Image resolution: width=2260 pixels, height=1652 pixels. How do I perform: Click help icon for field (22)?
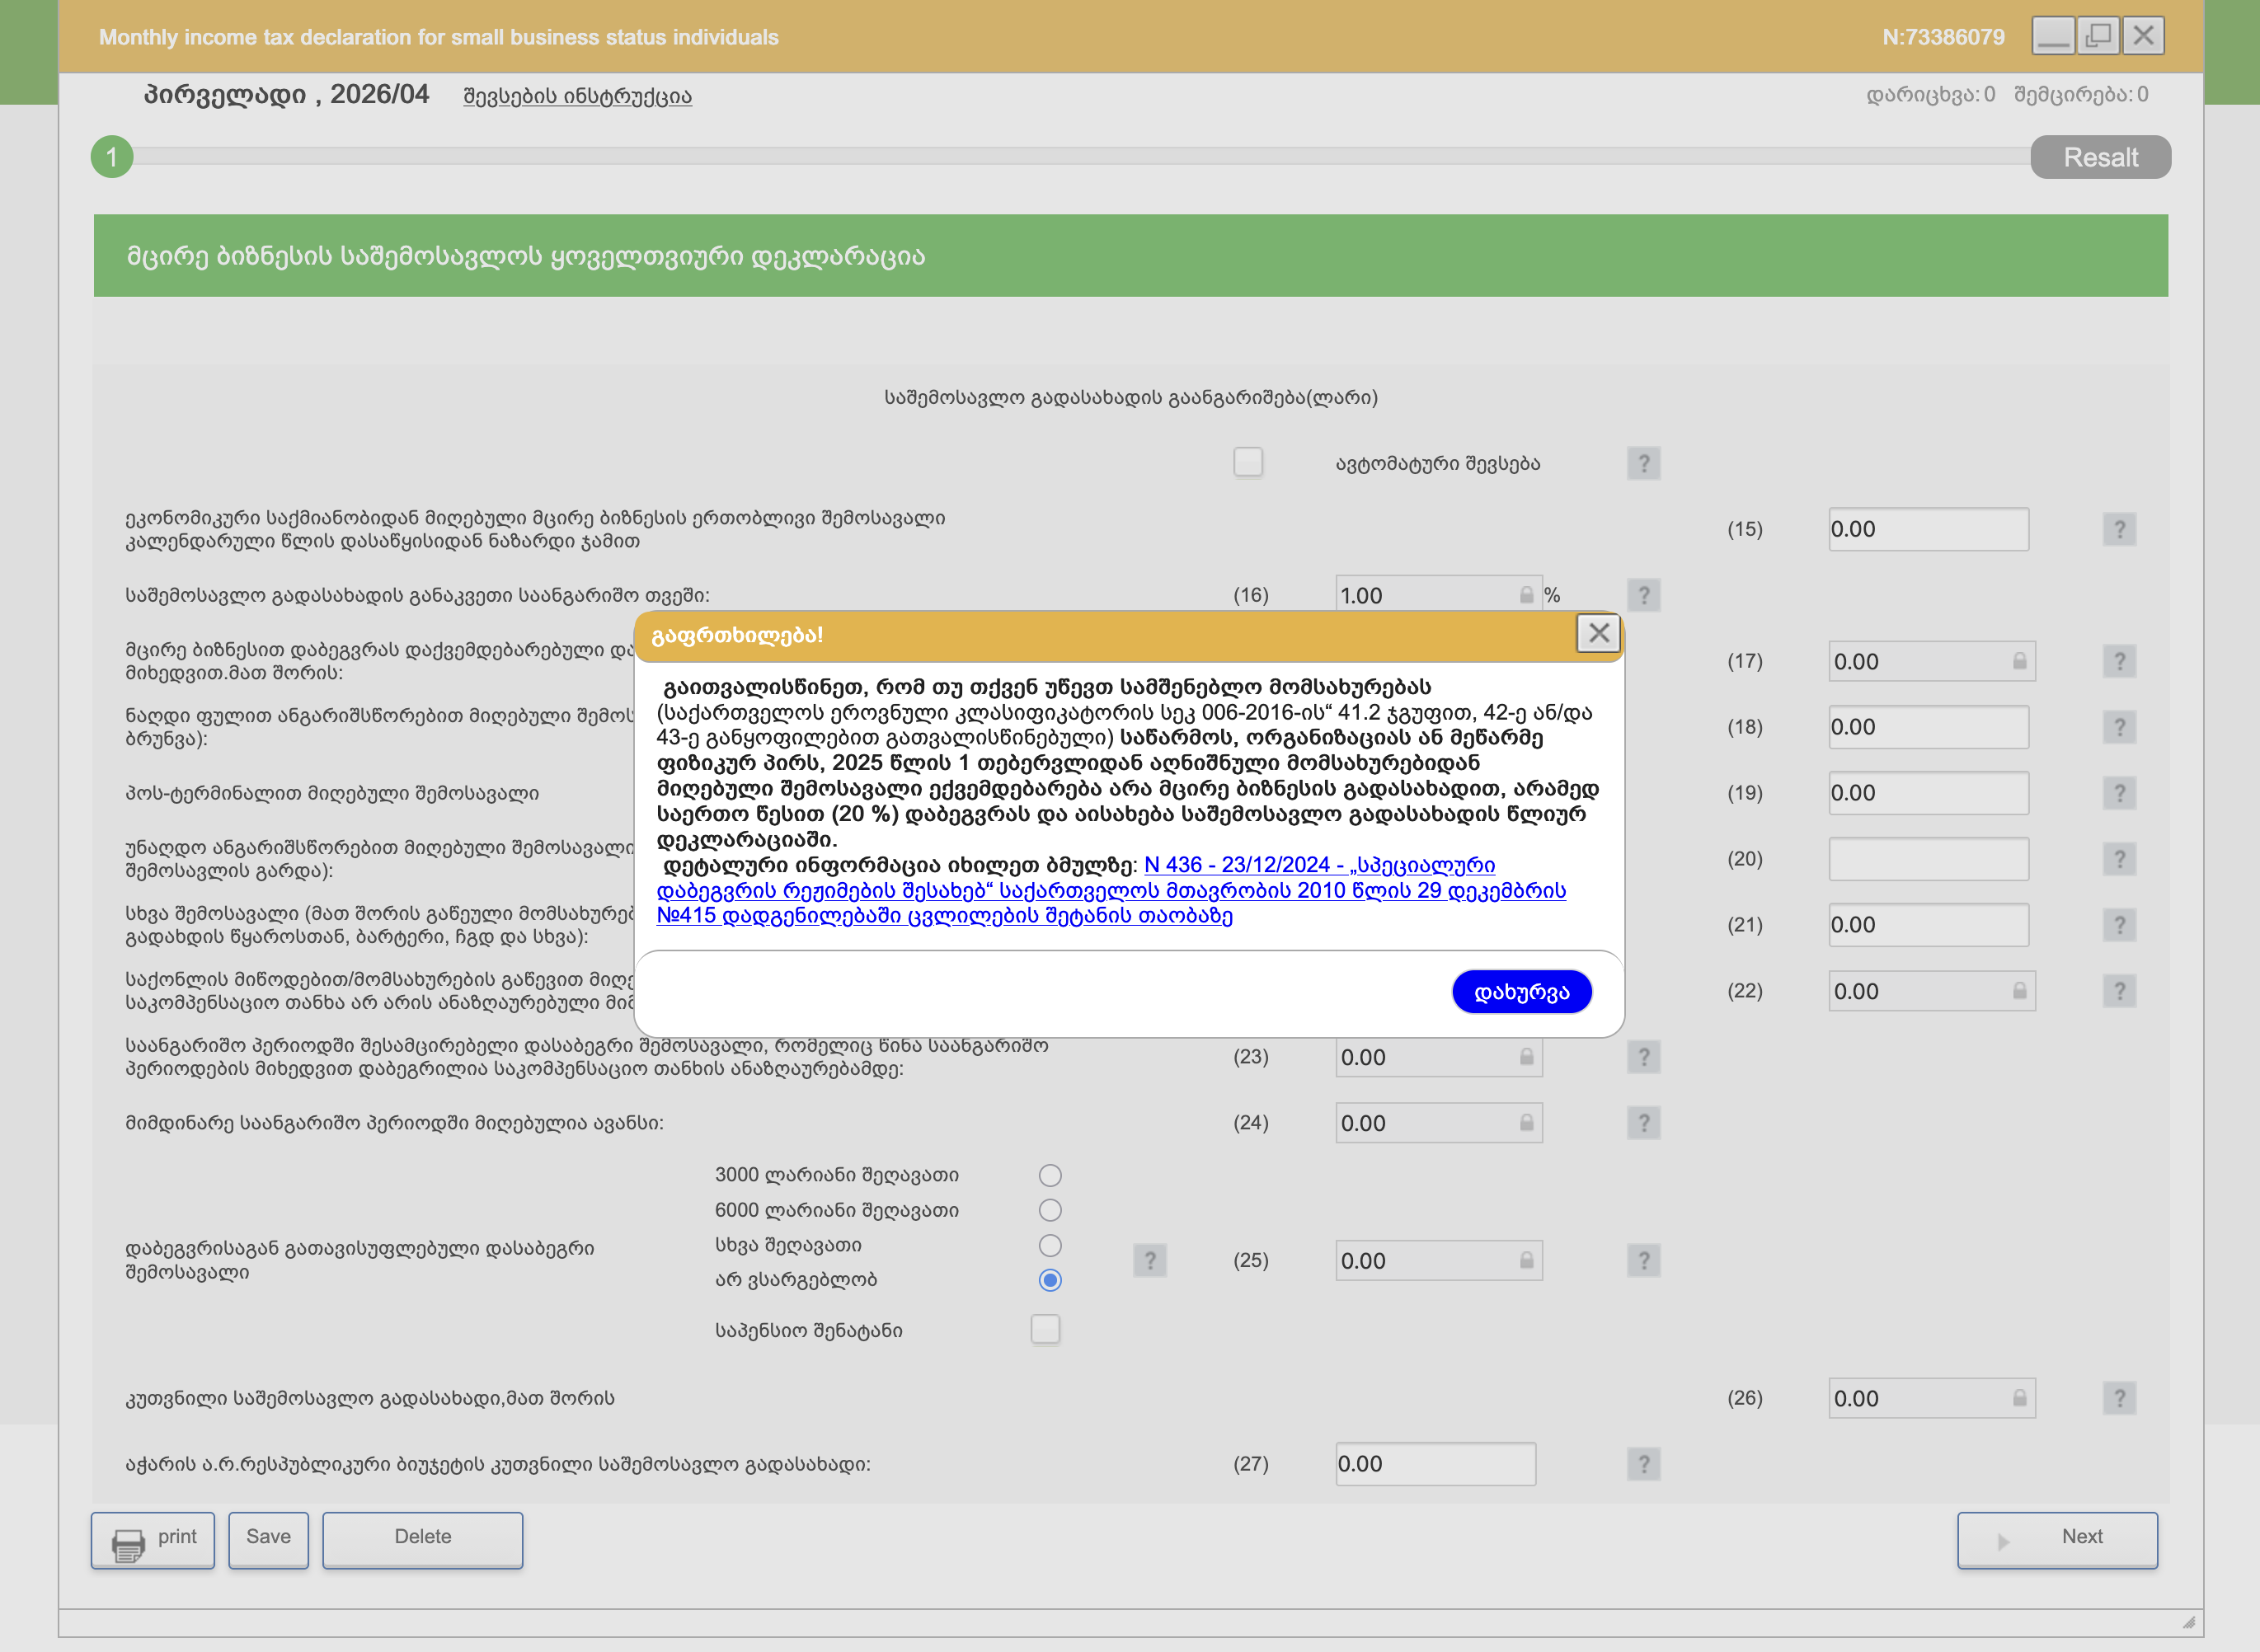pos(2119,991)
